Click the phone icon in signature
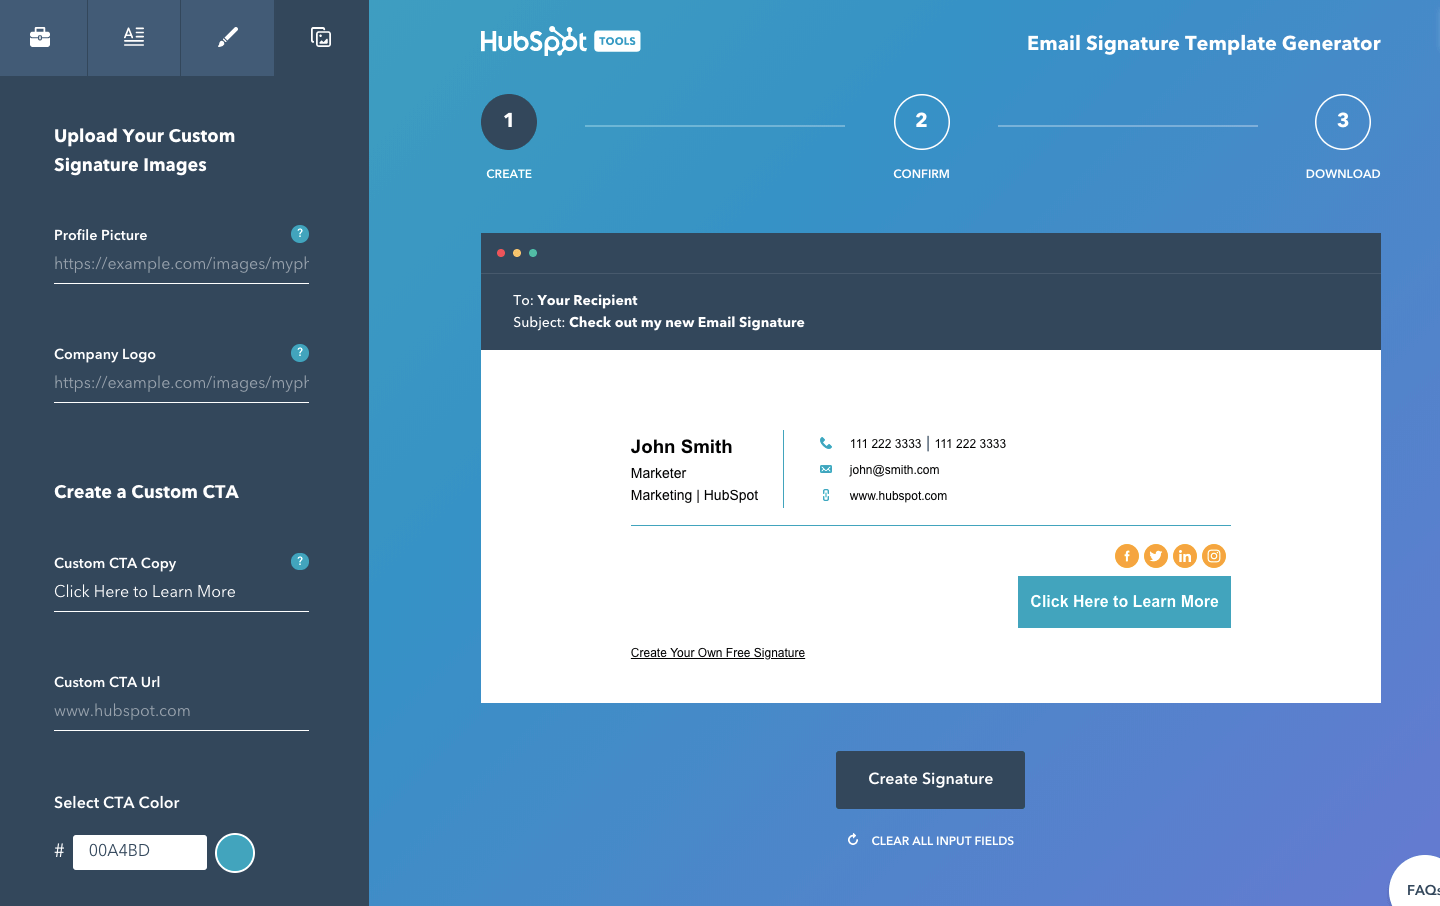Viewport: 1440px width, 906px height. [x=826, y=443]
